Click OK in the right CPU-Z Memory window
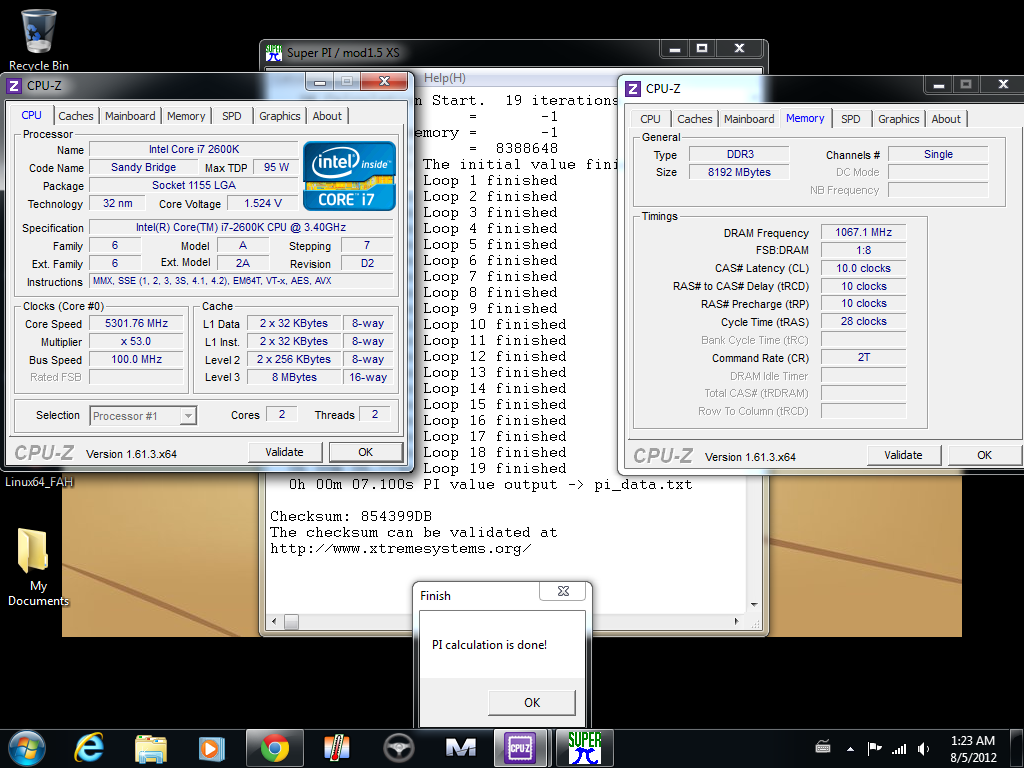 (x=985, y=455)
